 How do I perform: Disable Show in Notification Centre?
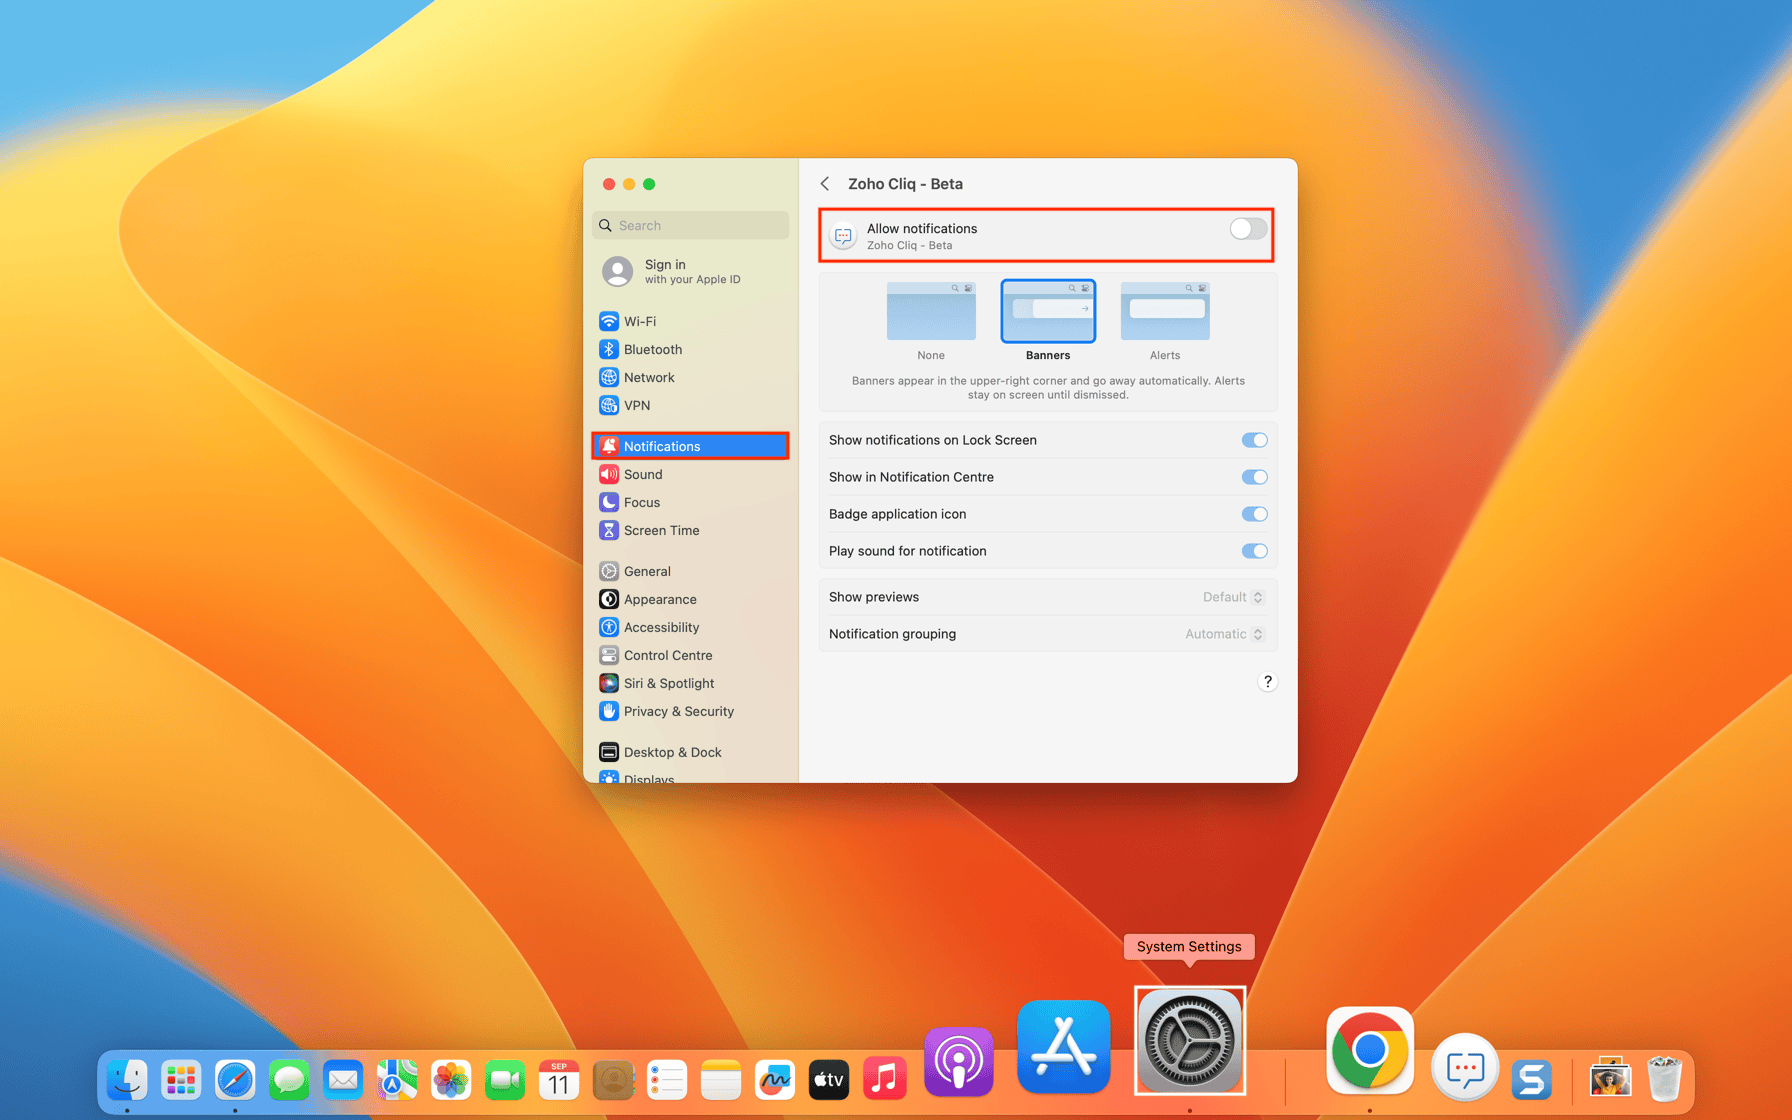pos(1254,477)
